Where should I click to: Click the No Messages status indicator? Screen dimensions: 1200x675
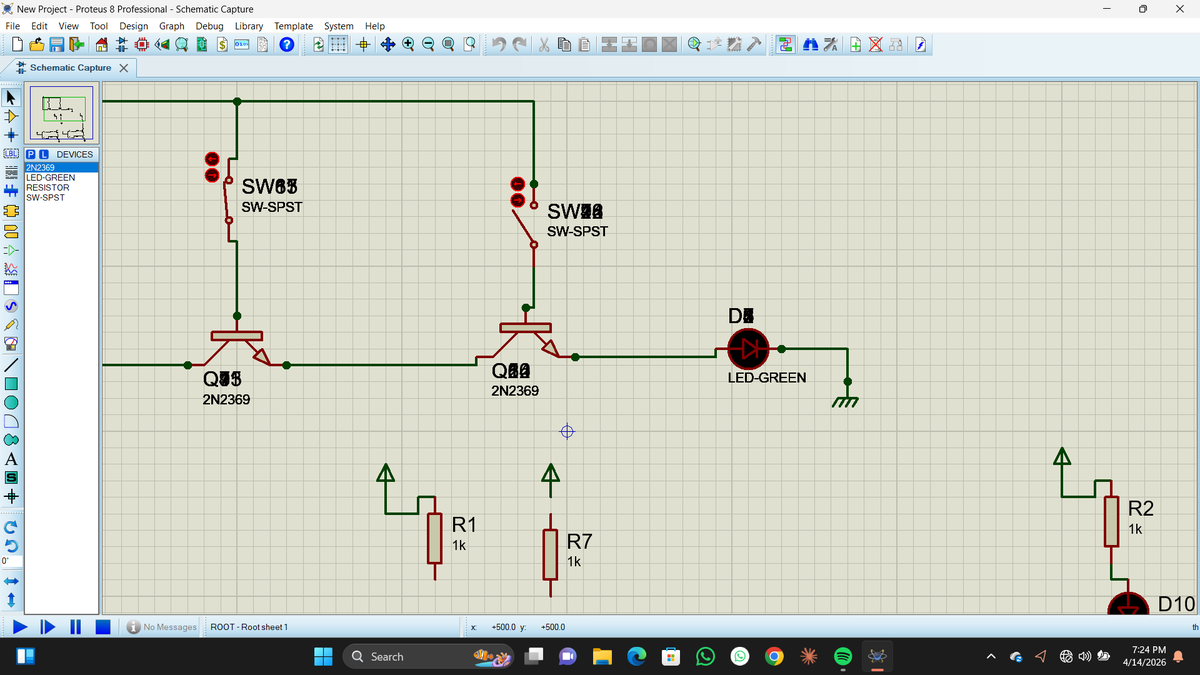pyautogui.click(x=161, y=627)
